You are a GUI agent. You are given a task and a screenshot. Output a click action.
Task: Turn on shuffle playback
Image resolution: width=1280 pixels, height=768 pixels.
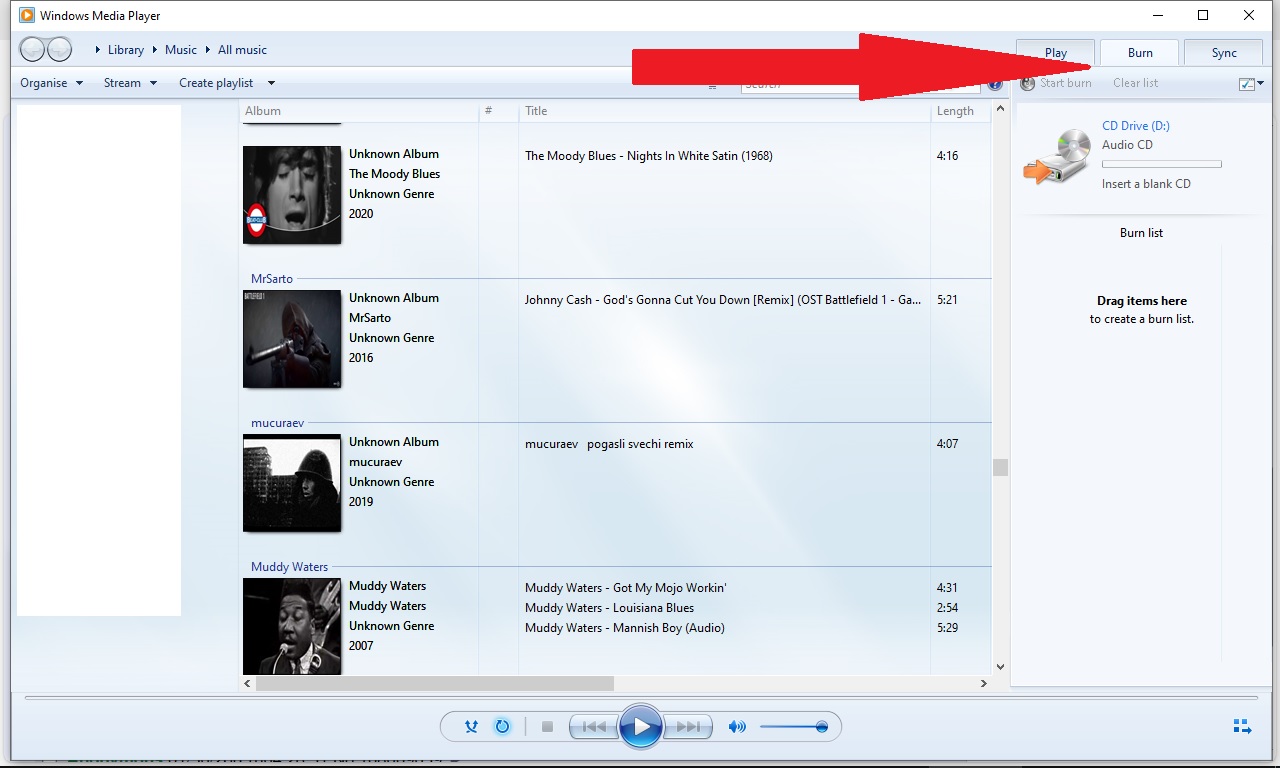(x=471, y=727)
